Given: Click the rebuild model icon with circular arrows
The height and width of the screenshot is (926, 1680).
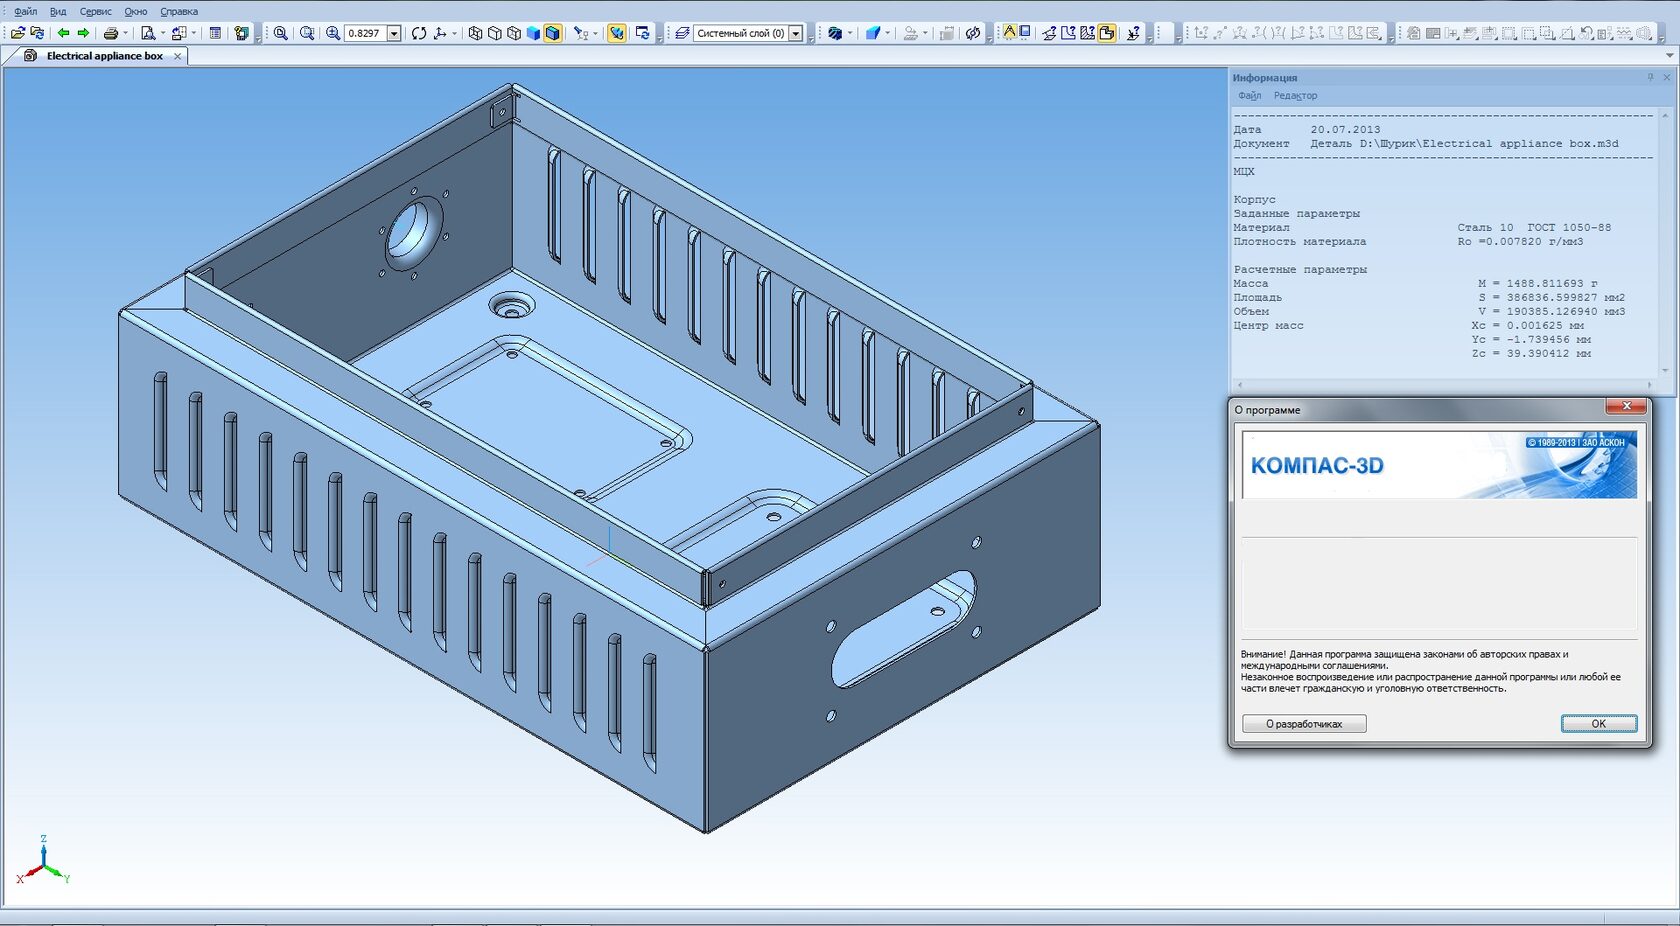Looking at the screenshot, I should click(973, 33).
